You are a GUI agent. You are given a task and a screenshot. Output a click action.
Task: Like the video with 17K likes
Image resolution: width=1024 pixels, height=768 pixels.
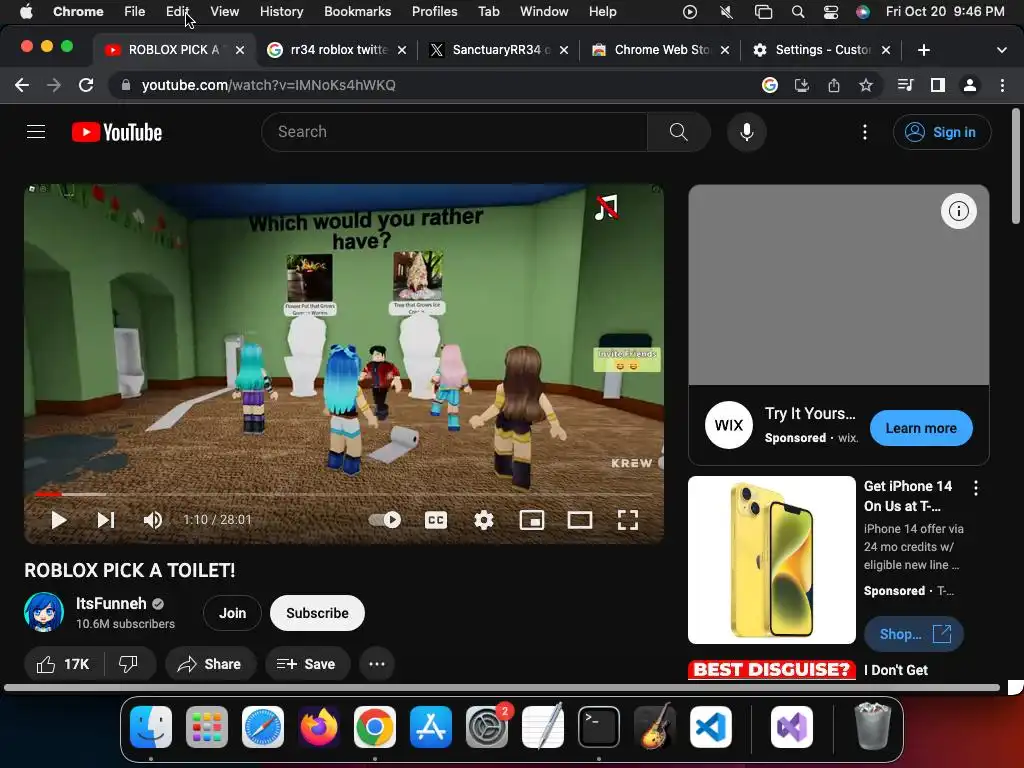63,664
